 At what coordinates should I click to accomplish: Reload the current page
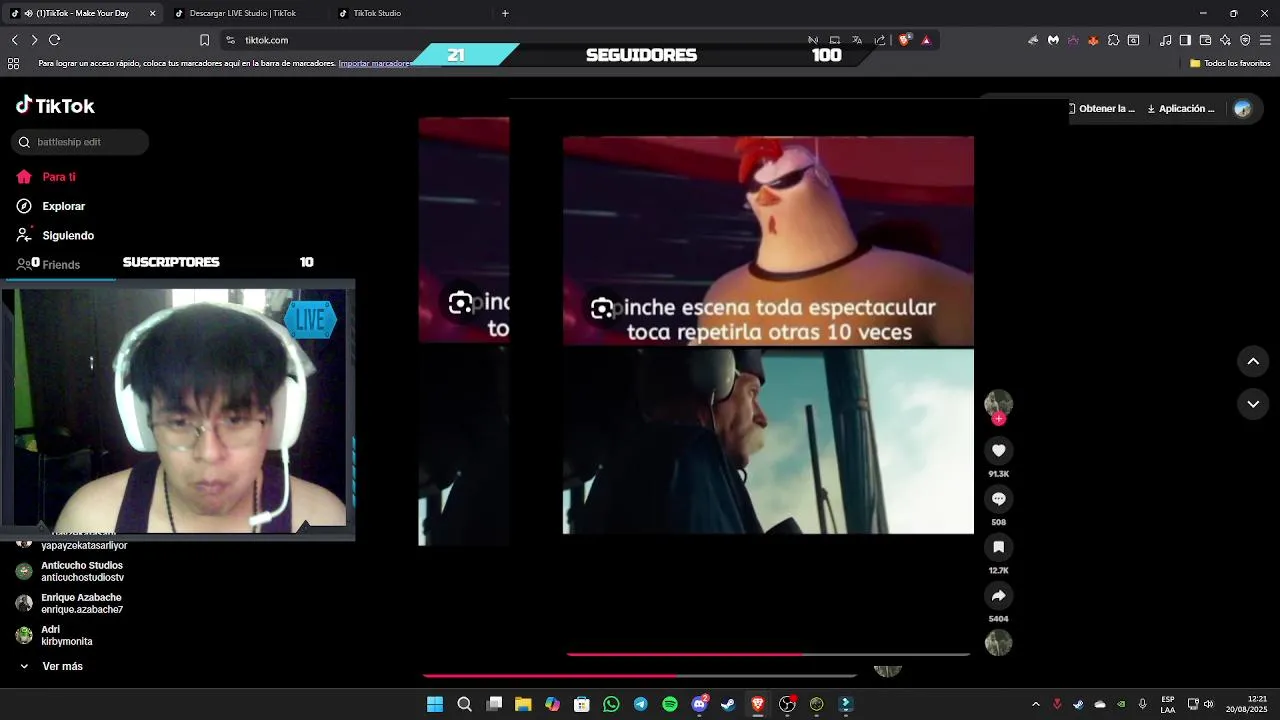54,40
